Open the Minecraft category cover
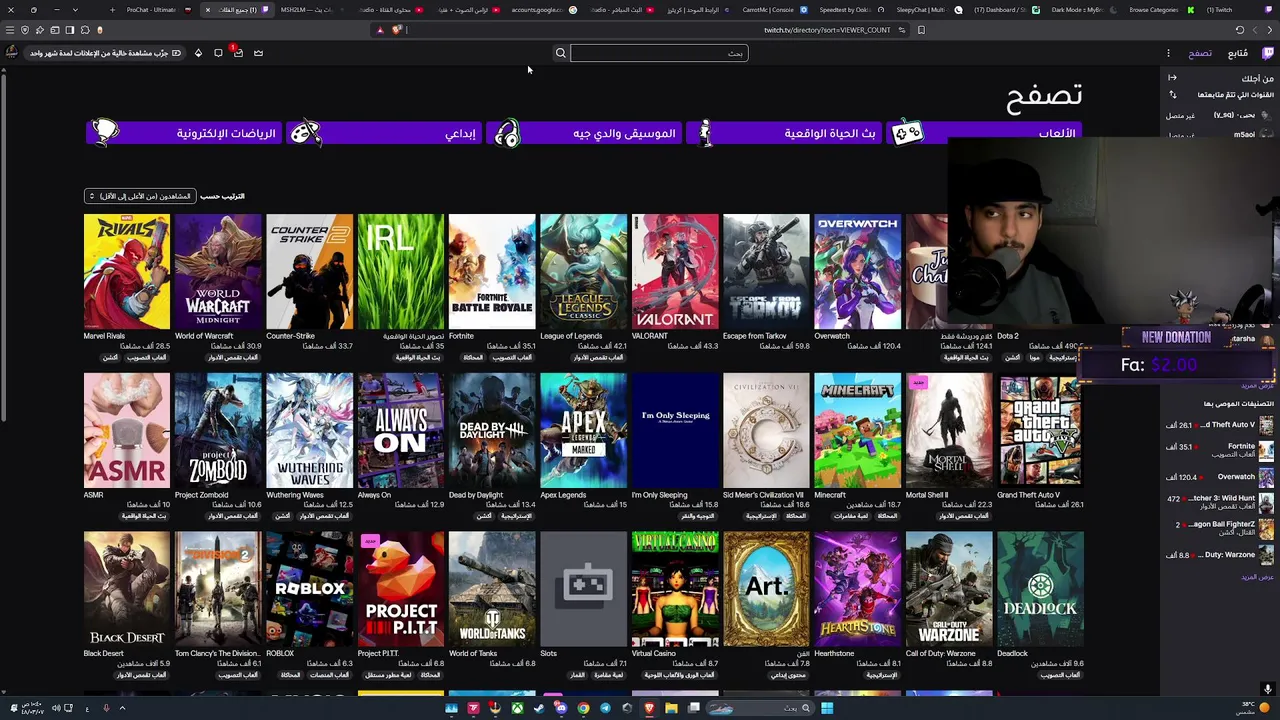1280x720 pixels. [x=858, y=431]
